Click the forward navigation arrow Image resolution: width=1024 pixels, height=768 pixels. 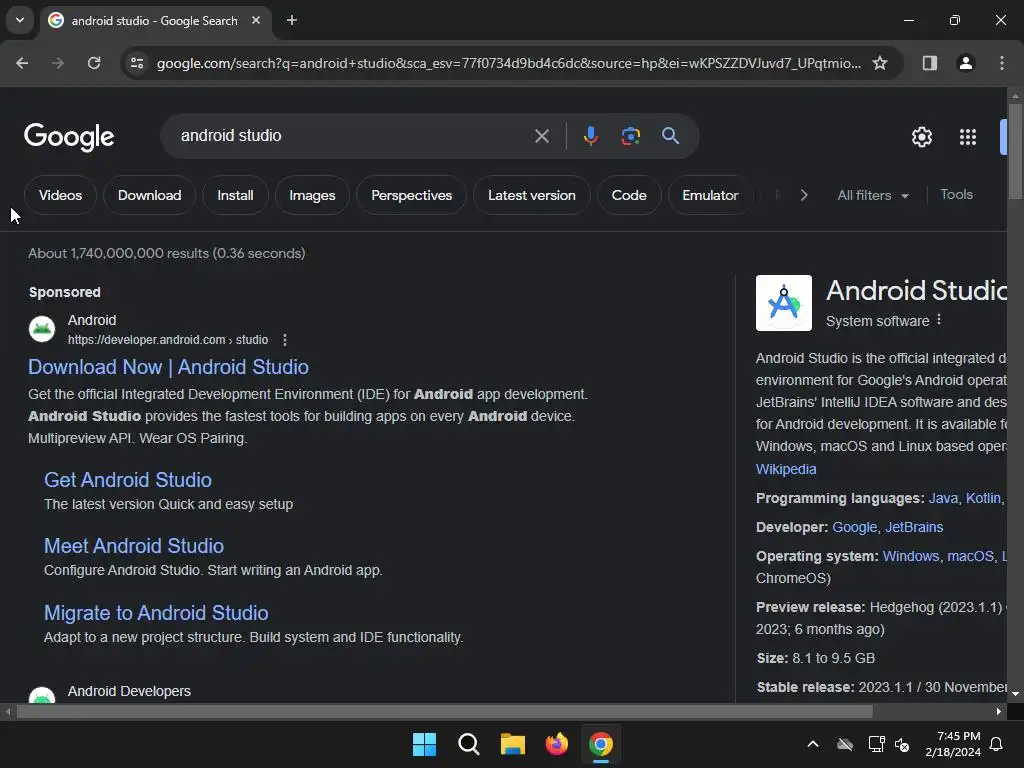point(58,63)
